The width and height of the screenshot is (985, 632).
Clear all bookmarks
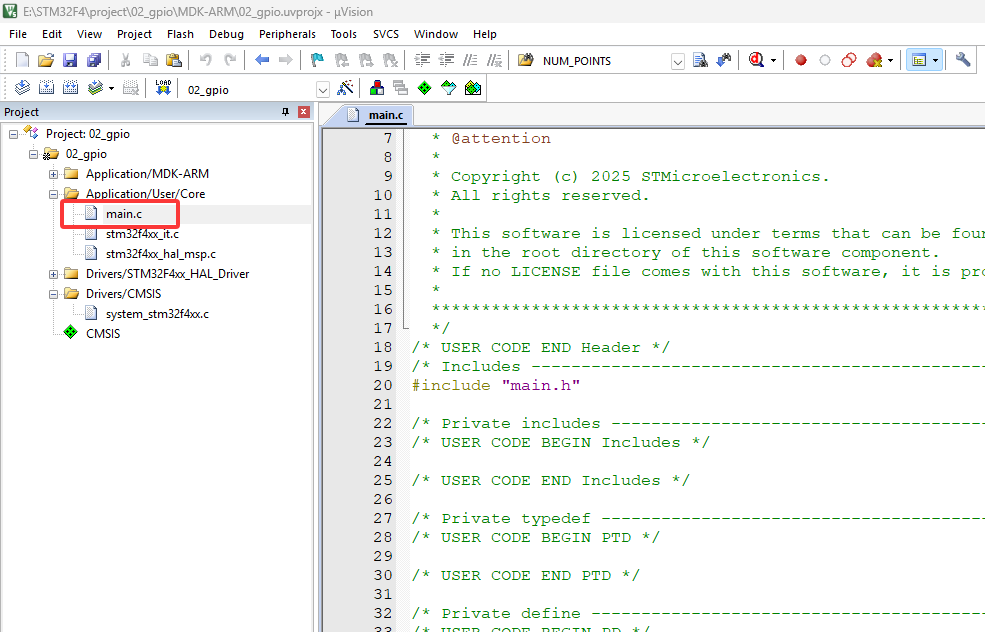click(x=390, y=60)
